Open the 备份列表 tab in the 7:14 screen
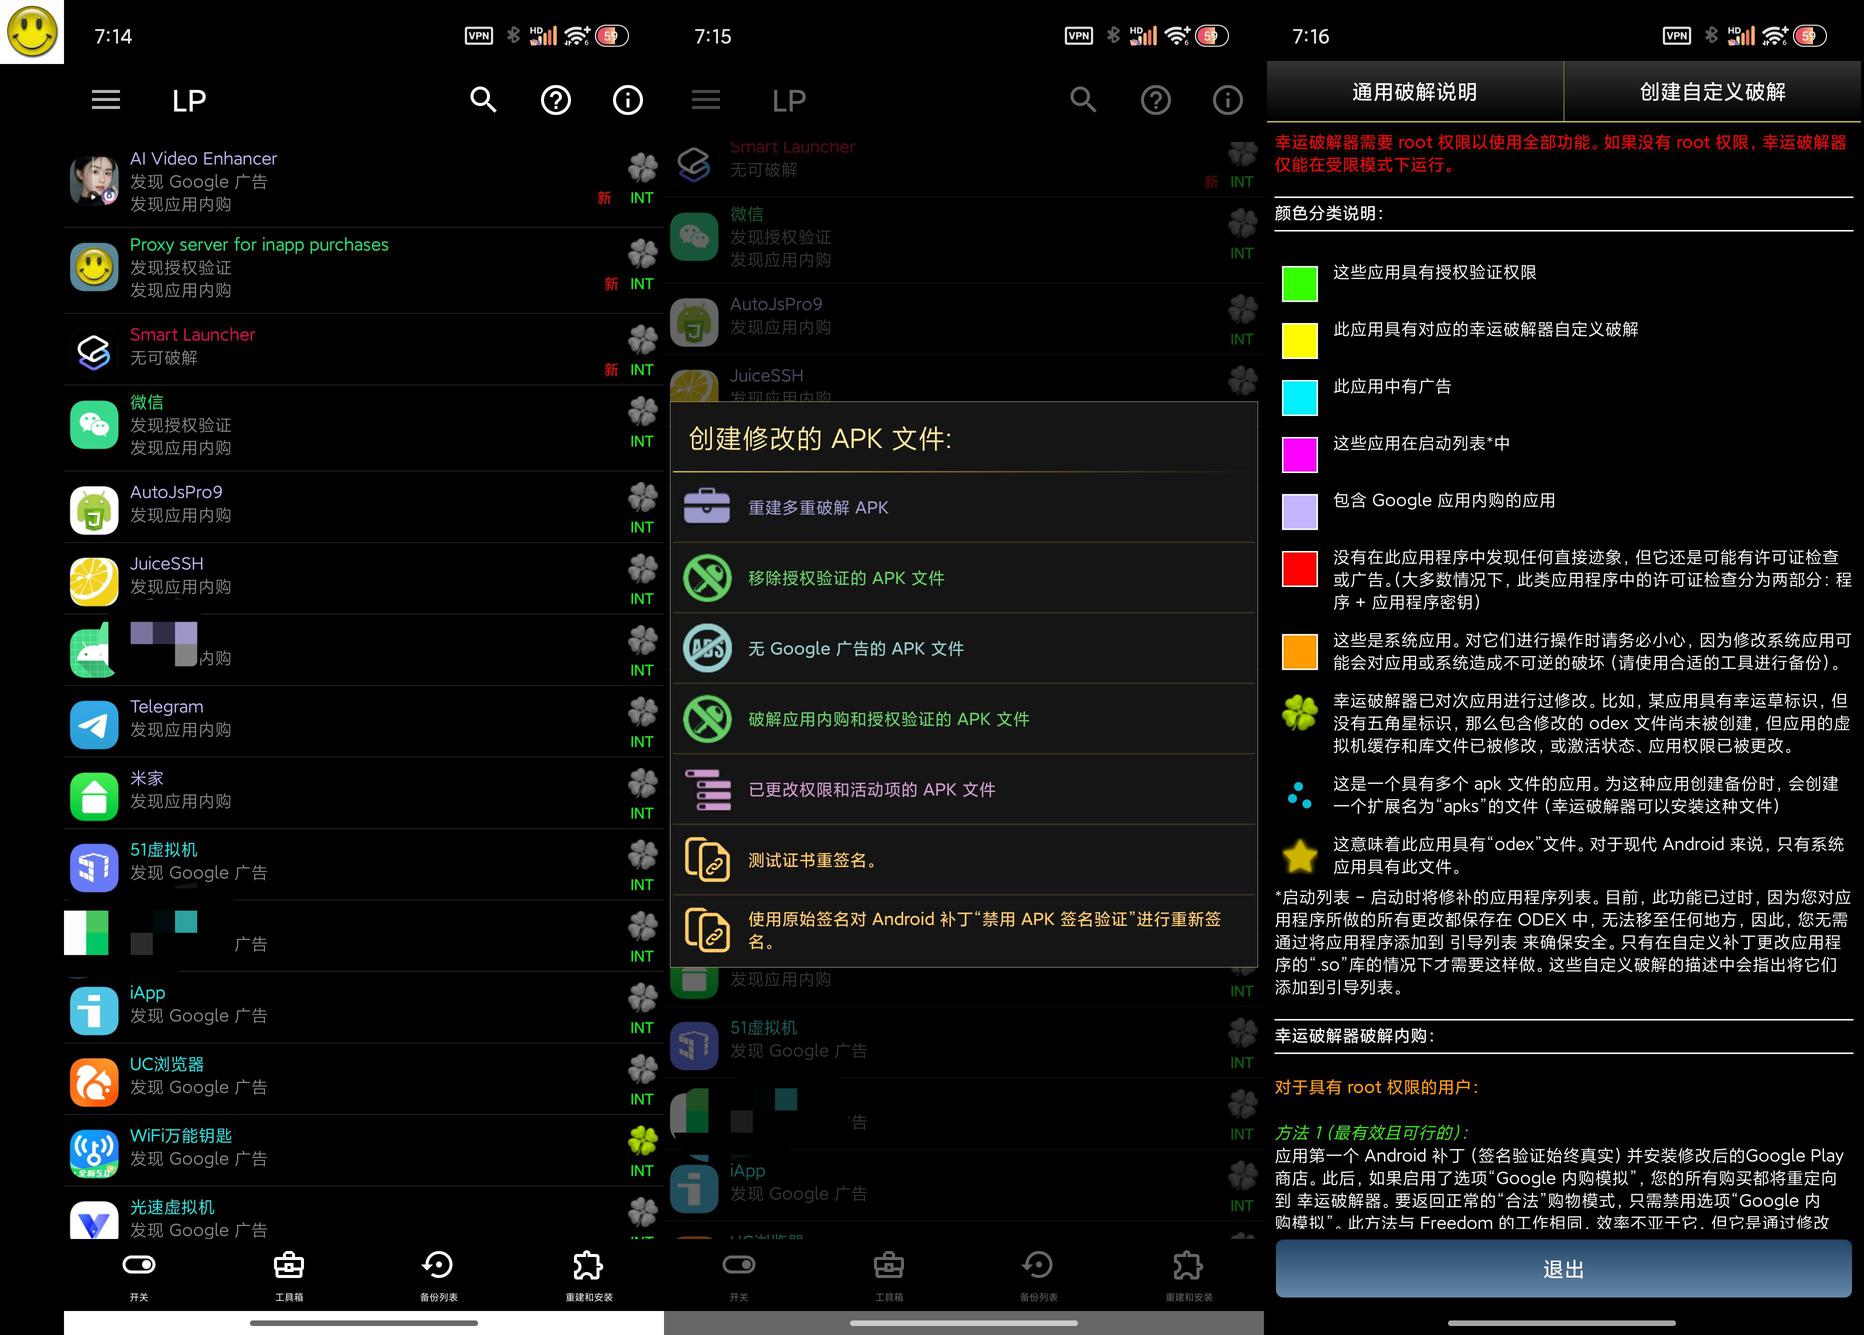This screenshot has width=1864, height=1335. point(438,1275)
